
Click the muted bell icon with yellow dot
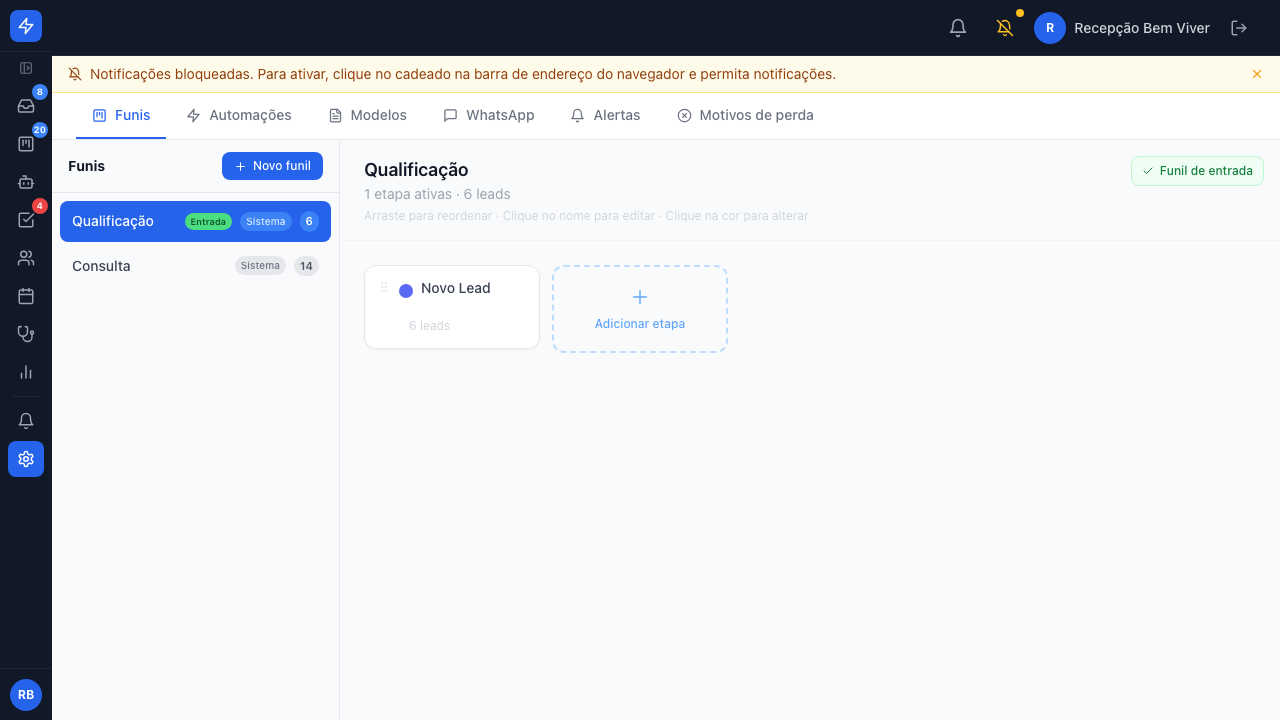click(x=1005, y=28)
